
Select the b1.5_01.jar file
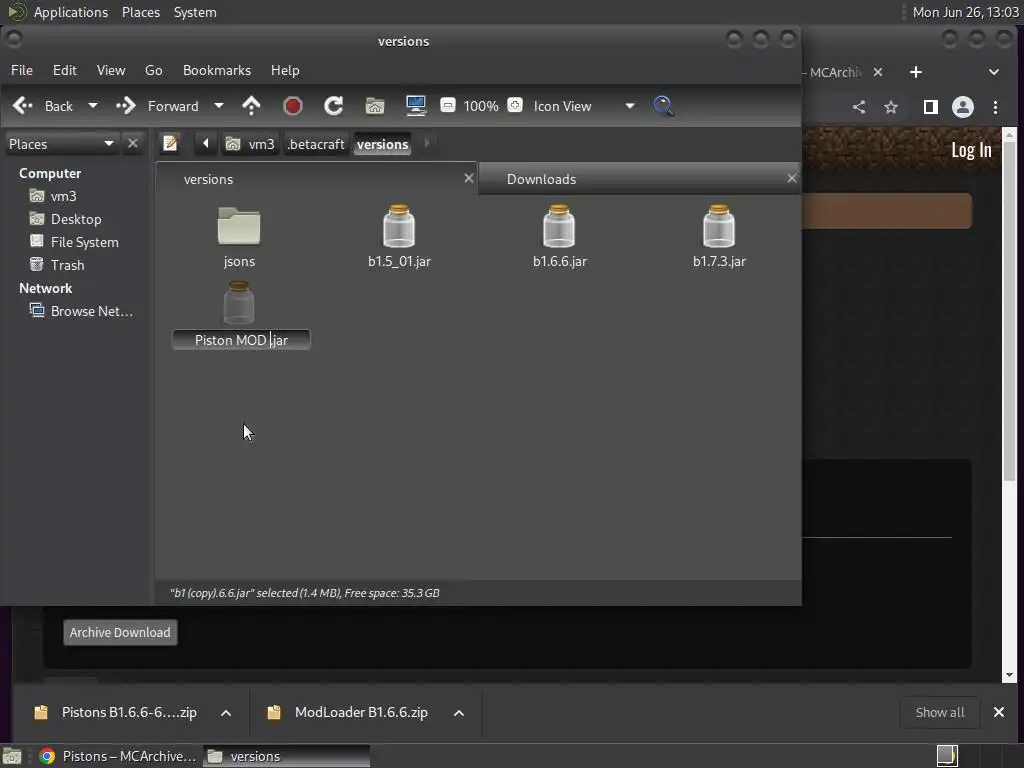click(x=399, y=237)
